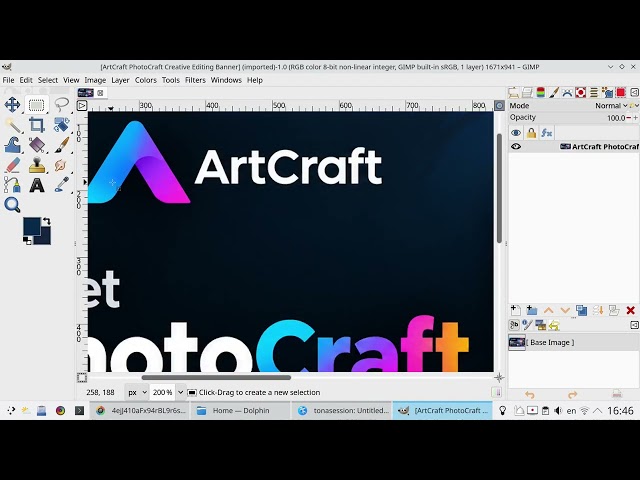This screenshot has height=480, width=640.
Task: Open the zoom 200% dropdown arrow
Action: pos(180,392)
